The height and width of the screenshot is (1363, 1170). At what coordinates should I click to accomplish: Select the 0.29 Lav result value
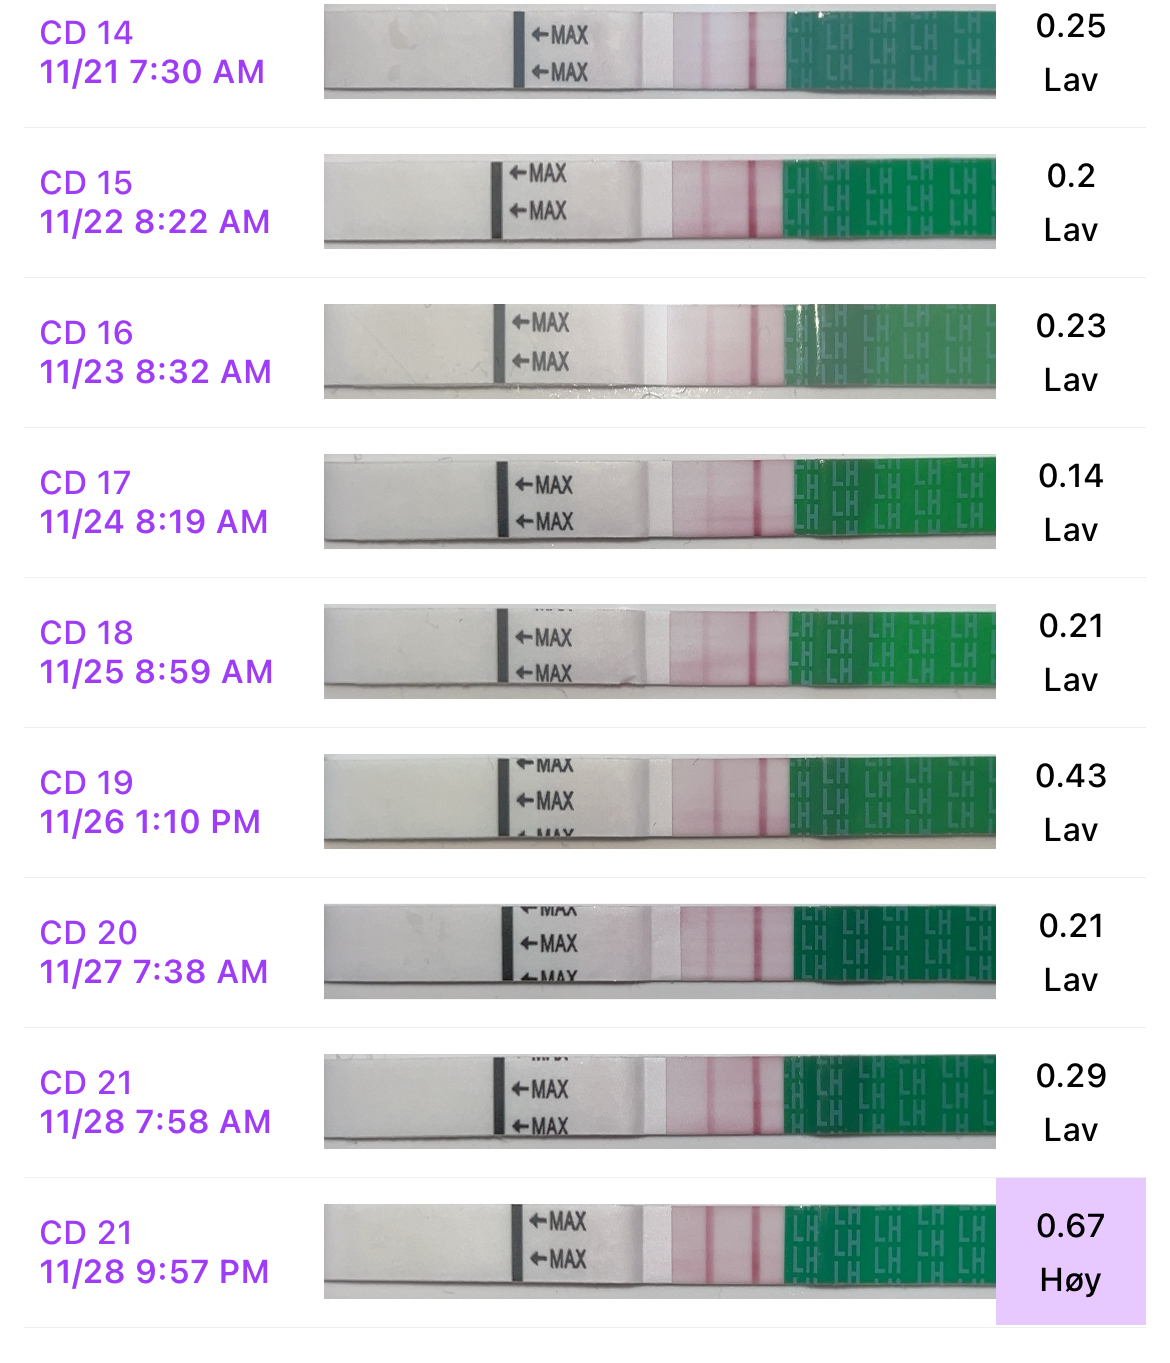(x=1070, y=1102)
